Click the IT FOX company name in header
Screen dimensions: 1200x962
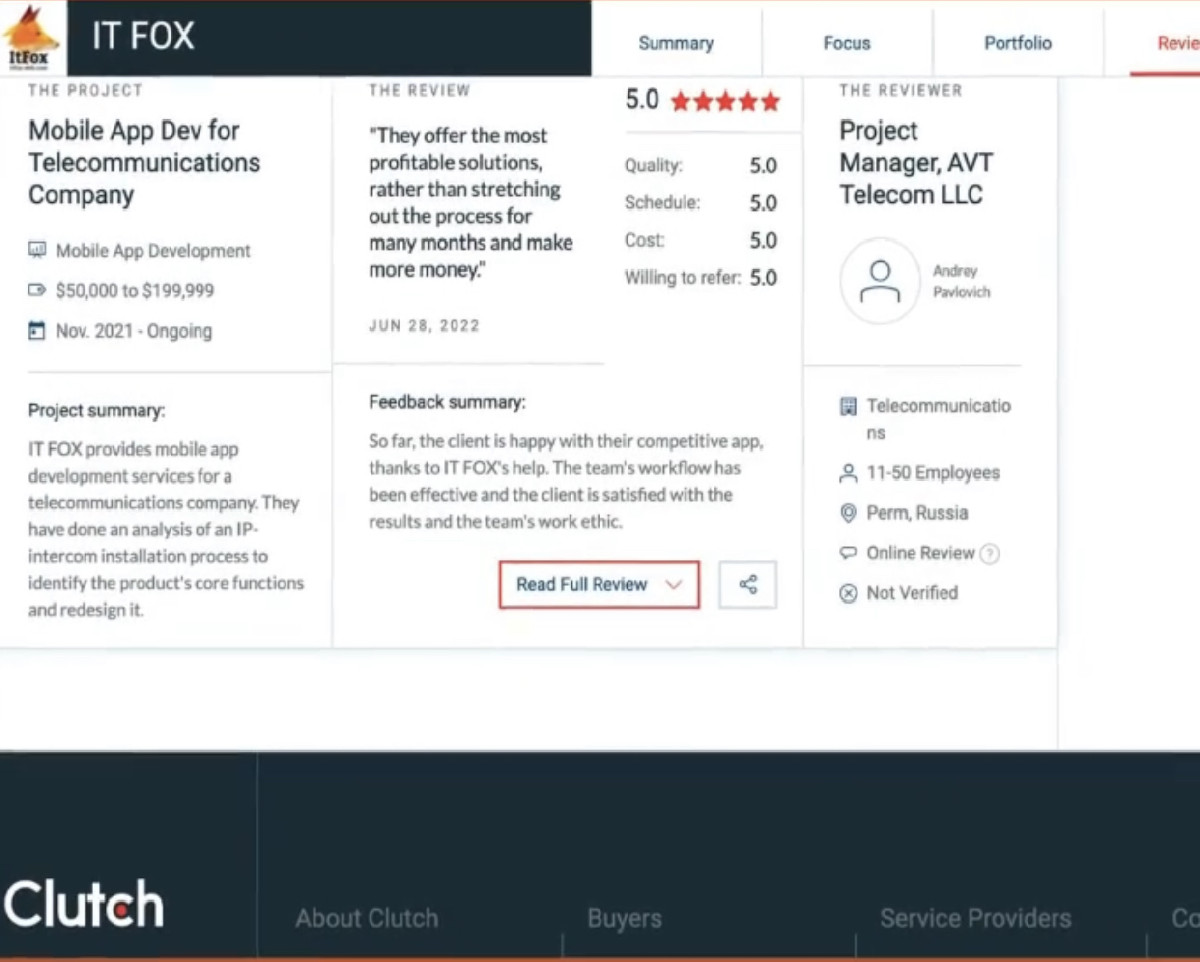pyautogui.click(x=143, y=37)
